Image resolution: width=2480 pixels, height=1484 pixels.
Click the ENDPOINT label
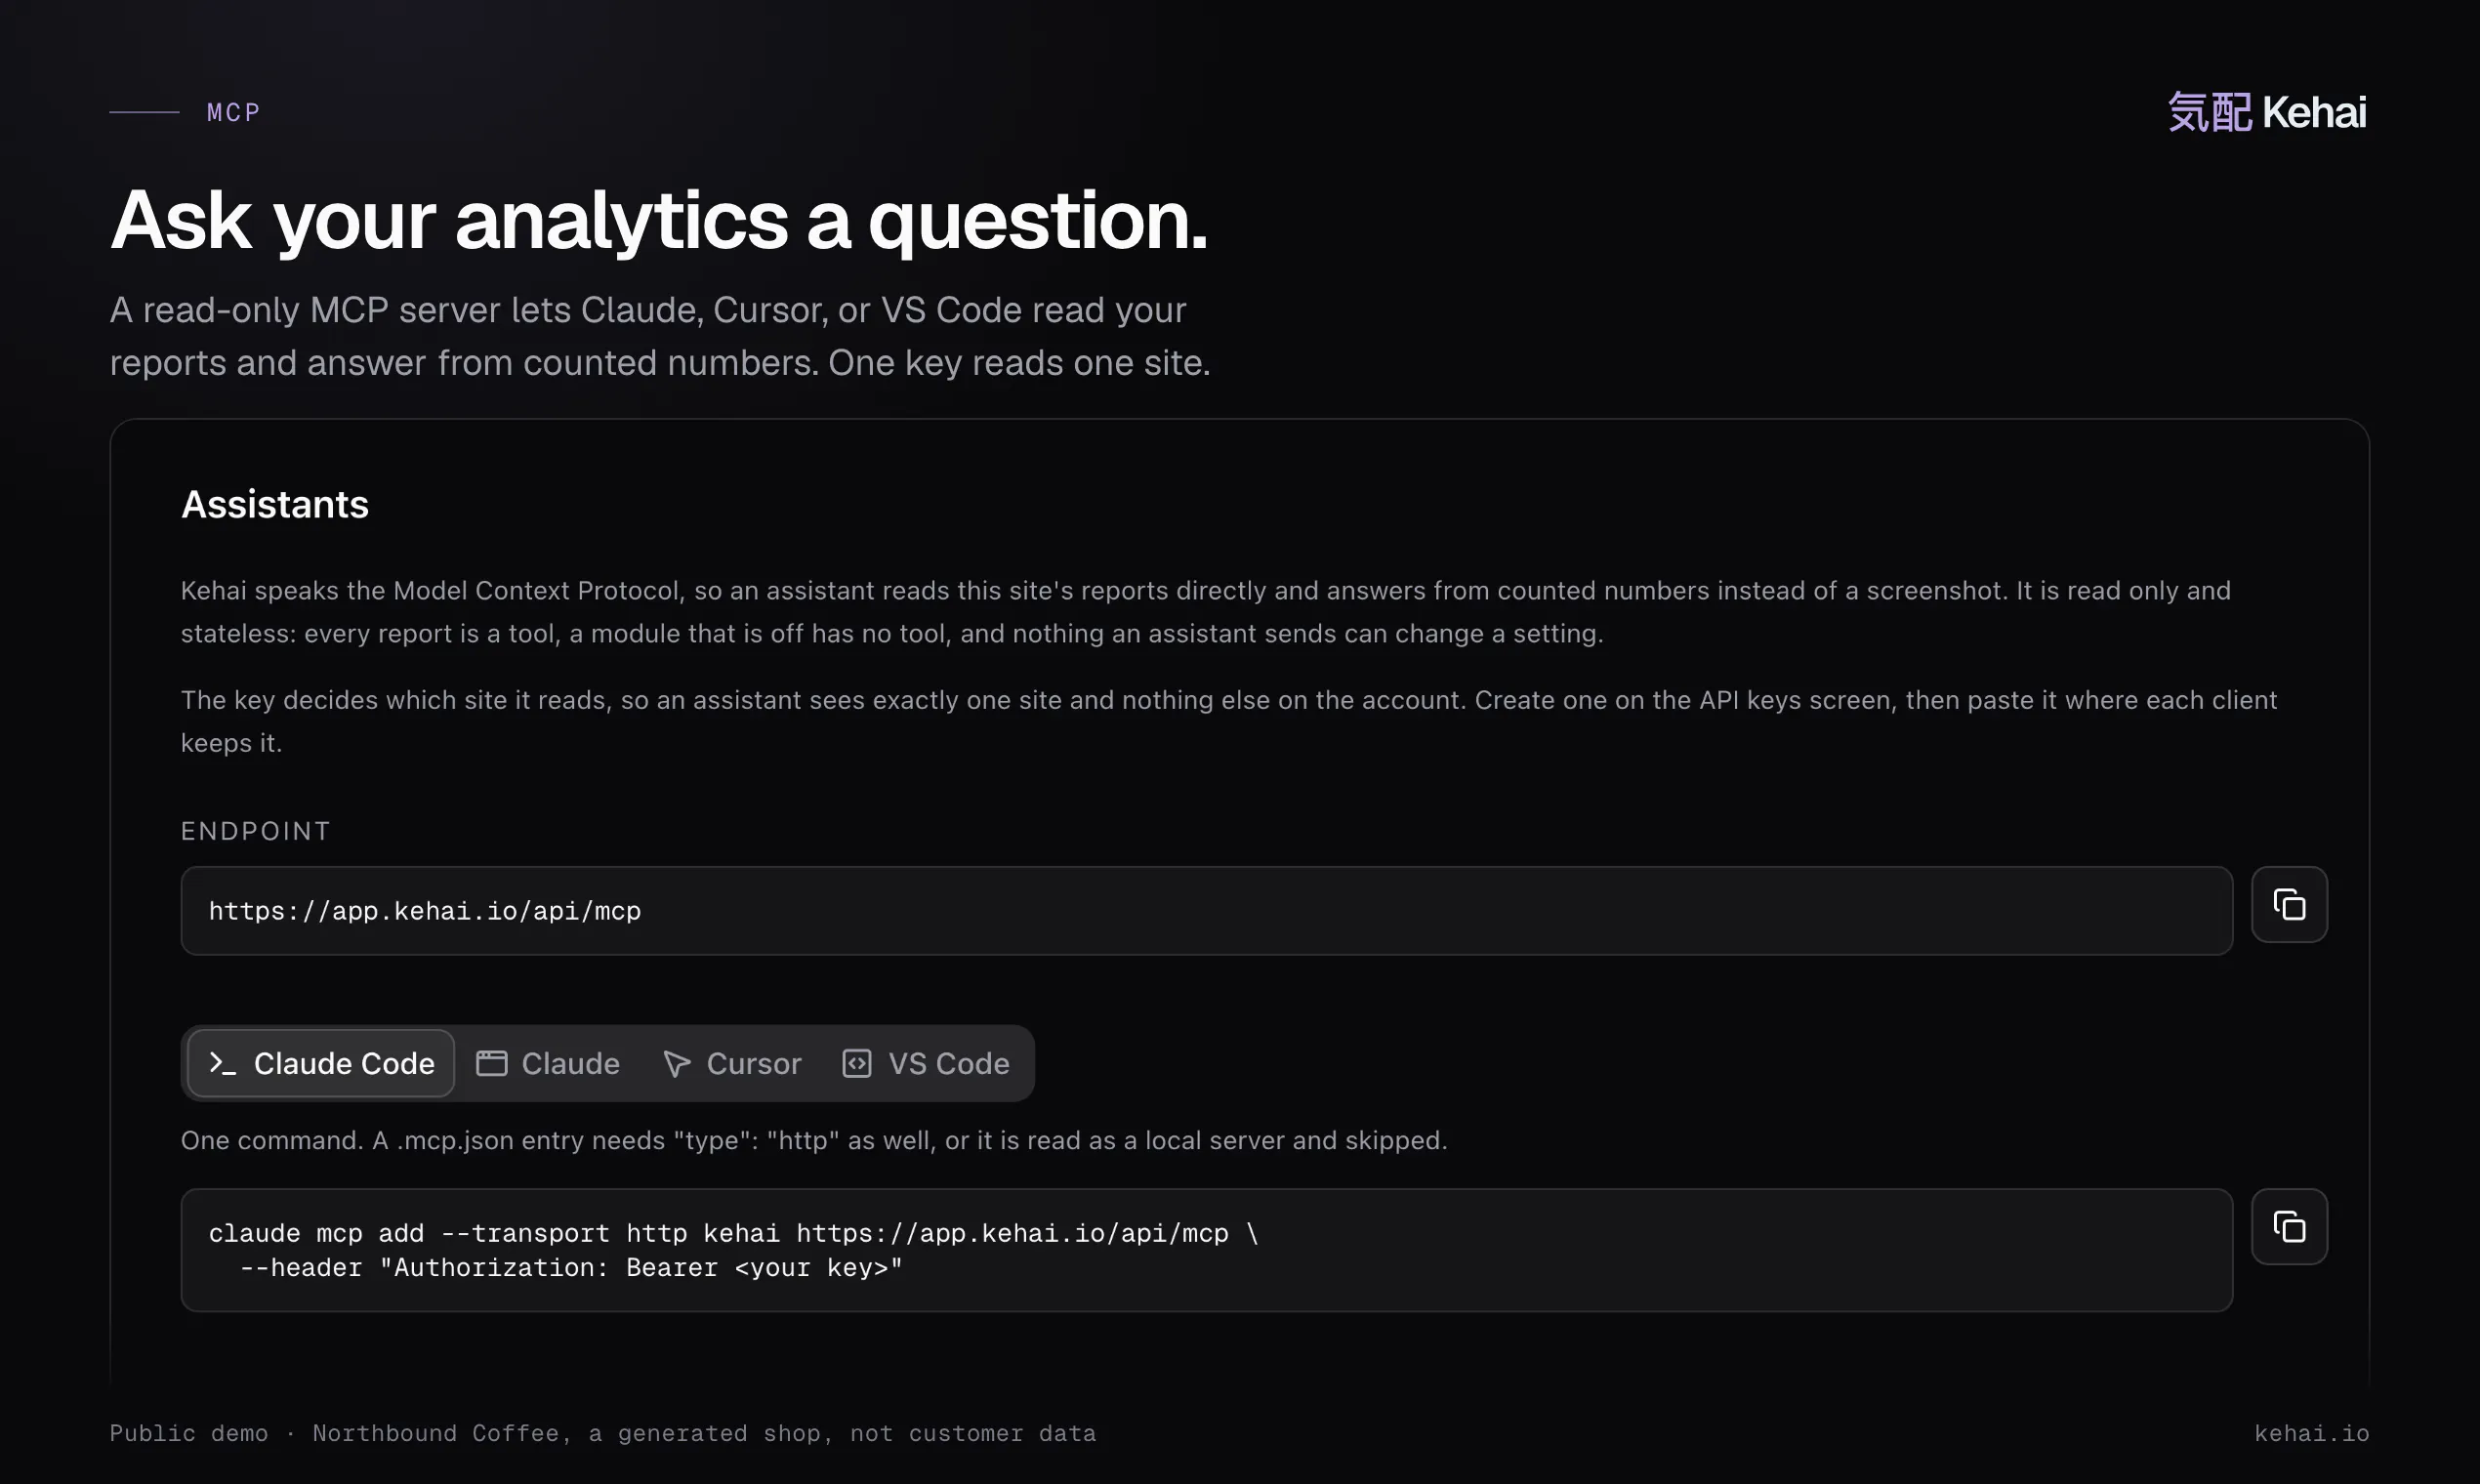tap(256, 831)
